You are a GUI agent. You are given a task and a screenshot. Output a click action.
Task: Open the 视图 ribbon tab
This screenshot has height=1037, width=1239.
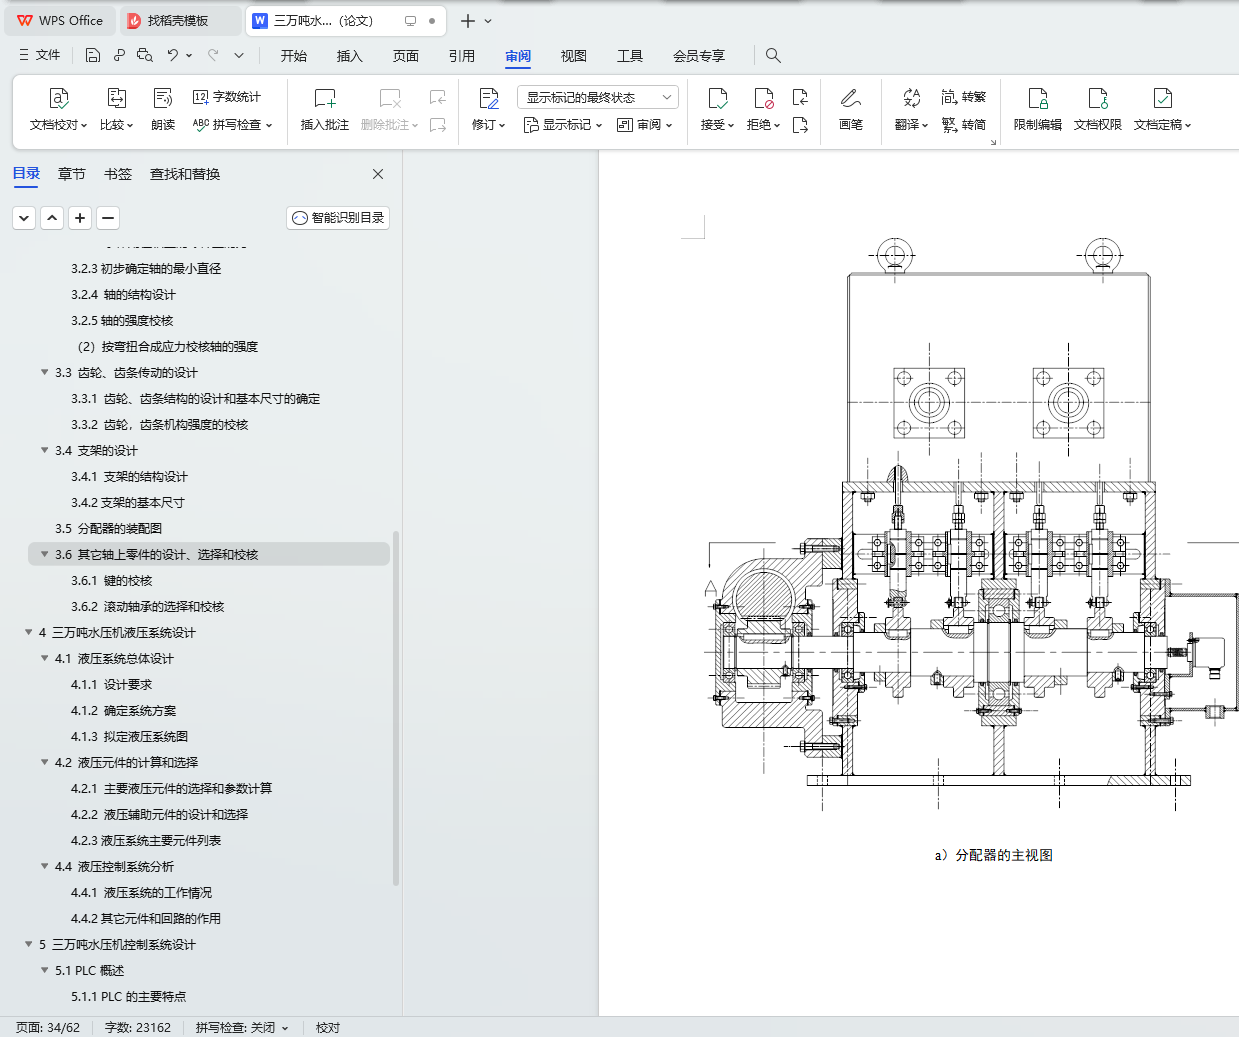573,56
